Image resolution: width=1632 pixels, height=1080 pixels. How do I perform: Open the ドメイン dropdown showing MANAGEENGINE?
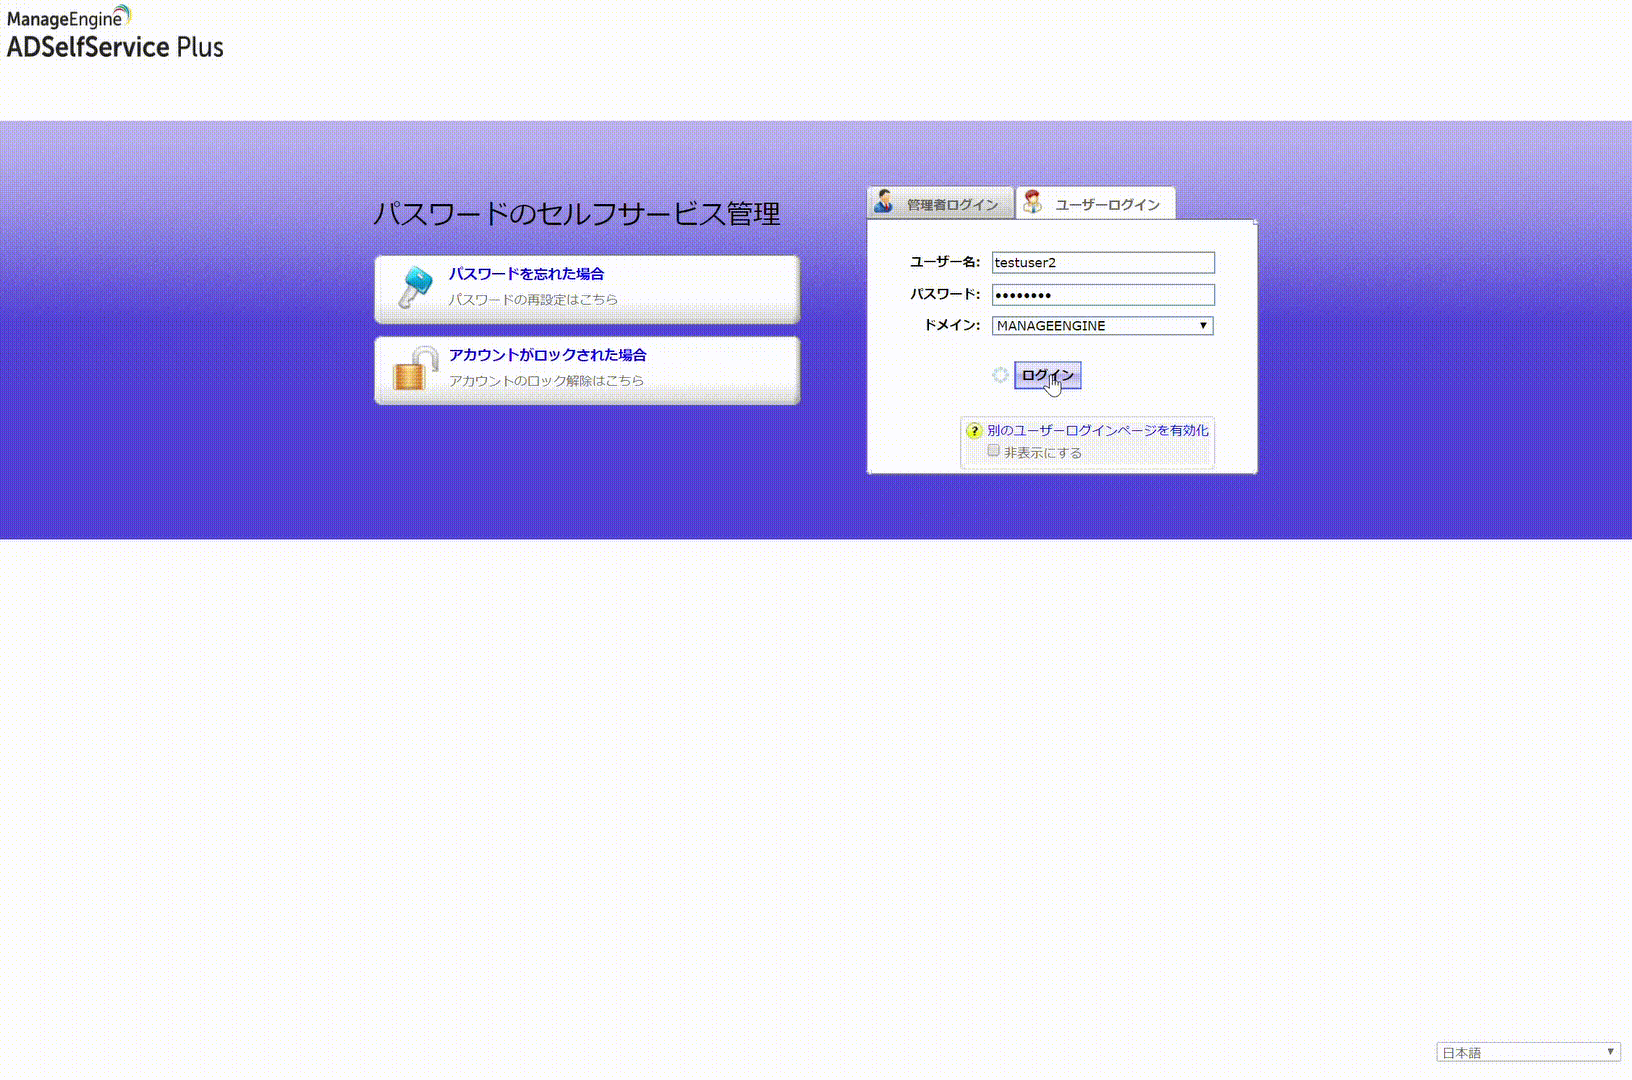(1103, 326)
